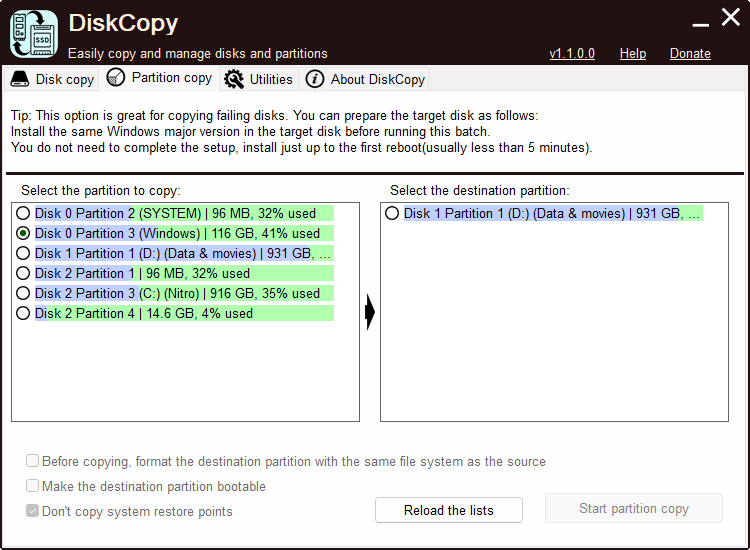Switch to the Disk copy tab
This screenshot has height=550, width=750.
pos(52,79)
